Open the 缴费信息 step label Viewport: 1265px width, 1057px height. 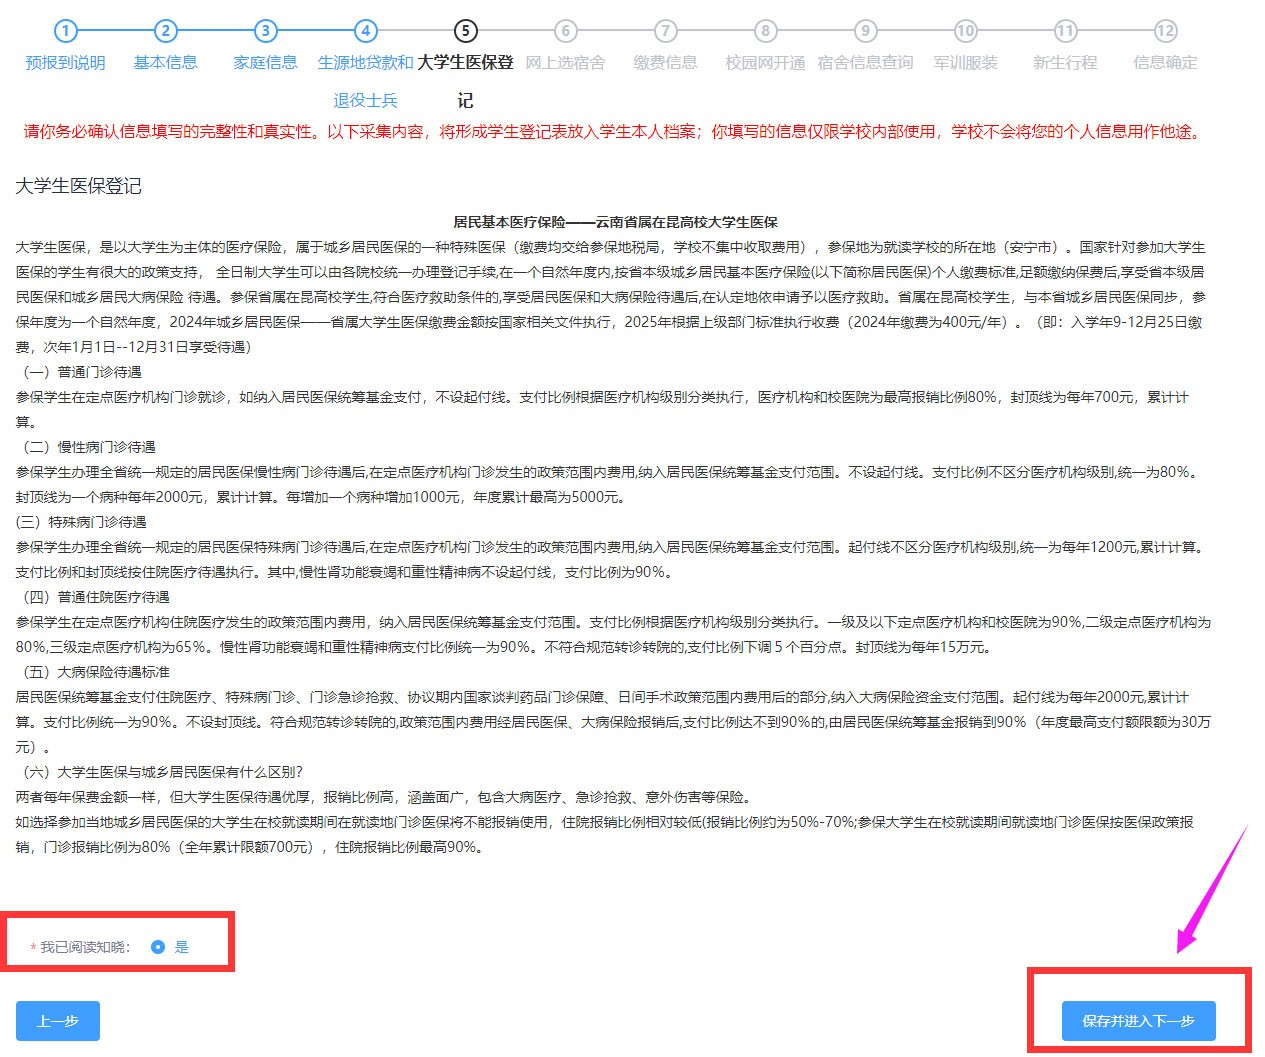point(666,62)
